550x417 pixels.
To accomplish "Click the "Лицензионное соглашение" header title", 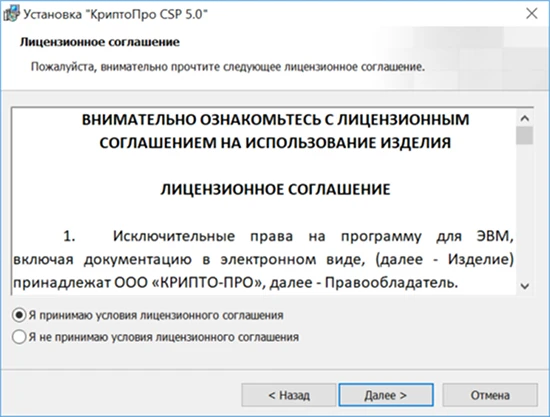I will pyautogui.click(x=100, y=42).
